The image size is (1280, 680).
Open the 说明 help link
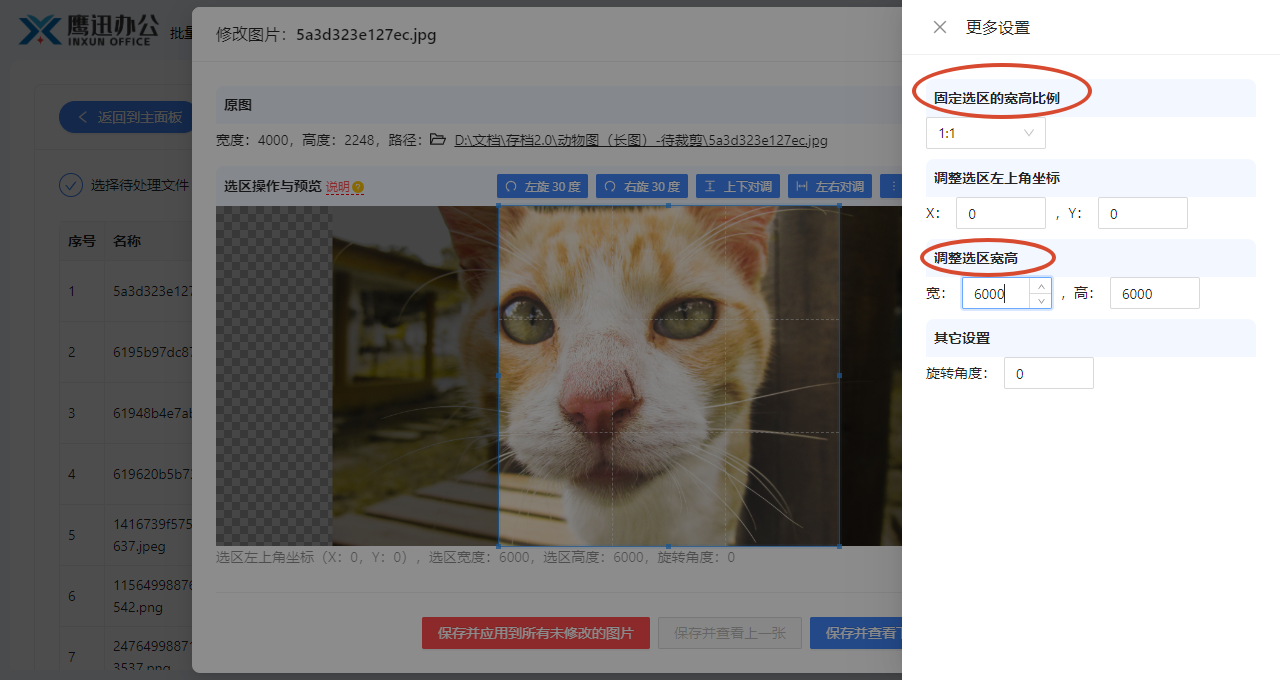pos(338,187)
